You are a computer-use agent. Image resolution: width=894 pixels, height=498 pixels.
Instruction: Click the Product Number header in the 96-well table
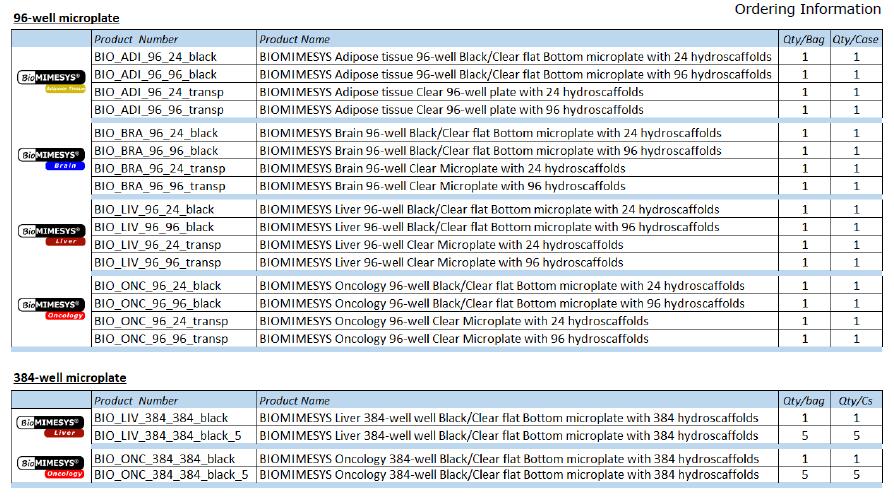pyautogui.click(x=135, y=39)
